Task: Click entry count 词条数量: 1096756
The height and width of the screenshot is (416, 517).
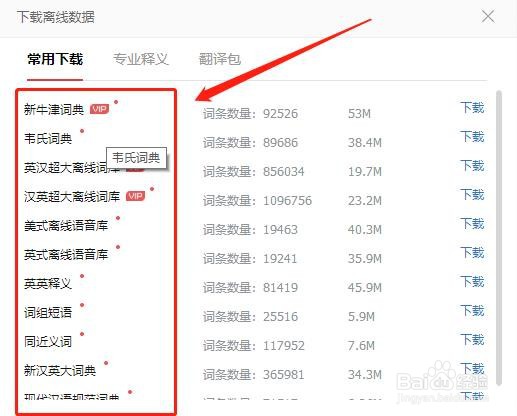Action: [x=257, y=201]
